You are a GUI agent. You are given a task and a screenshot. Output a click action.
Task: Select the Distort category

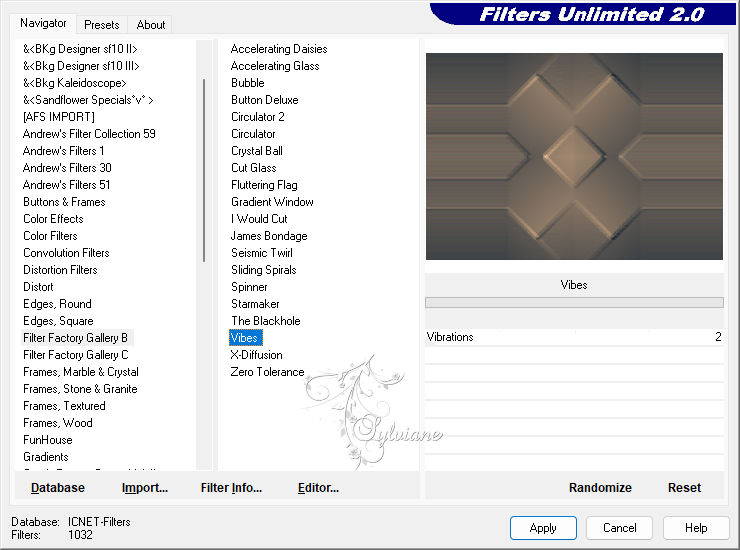click(x=38, y=287)
